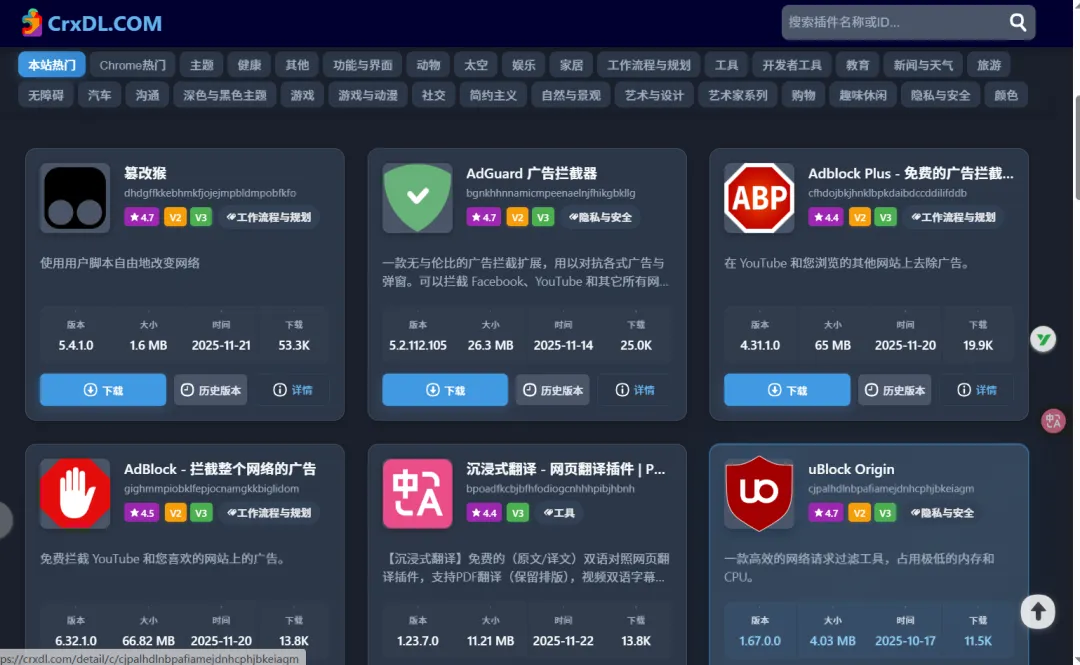Select the 购物 category tab

click(x=802, y=95)
